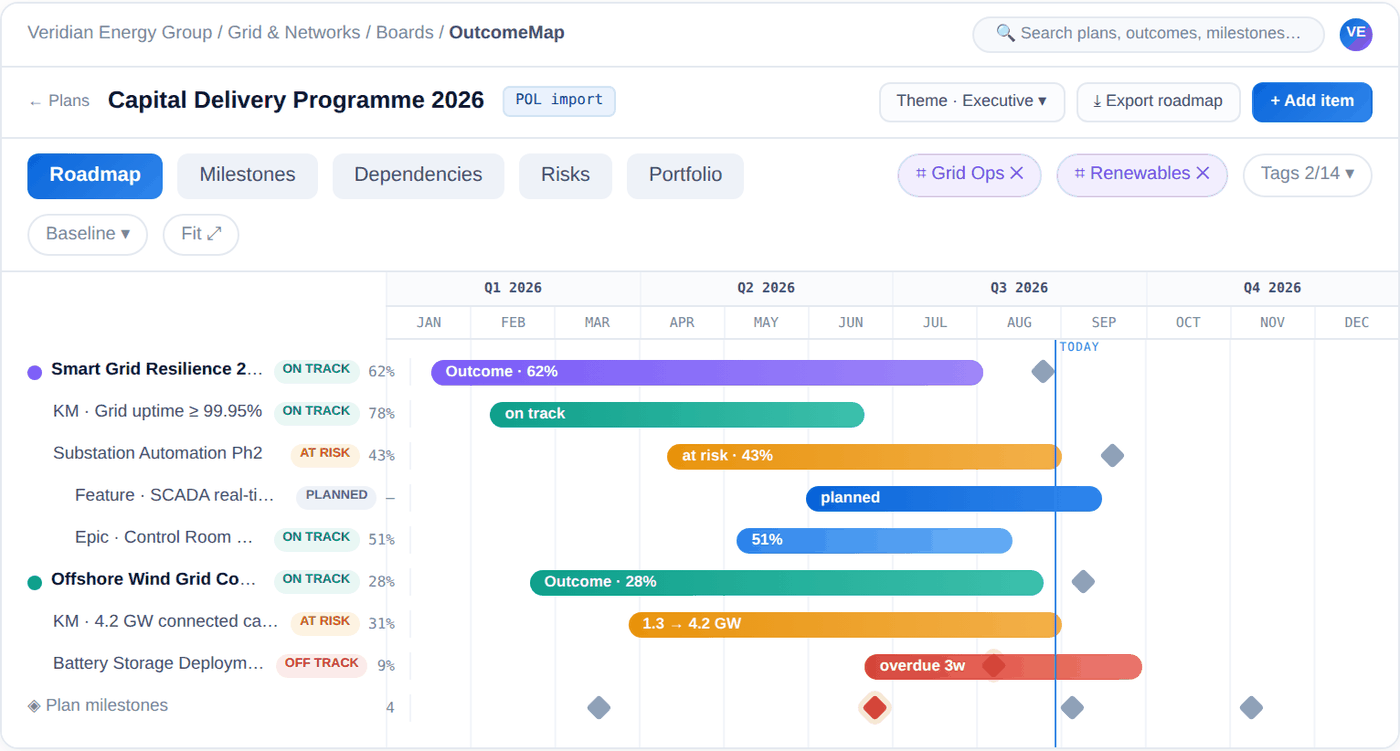Click the orange at risk 43% bar
The height and width of the screenshot is (751, 1400).
(864, 456)
